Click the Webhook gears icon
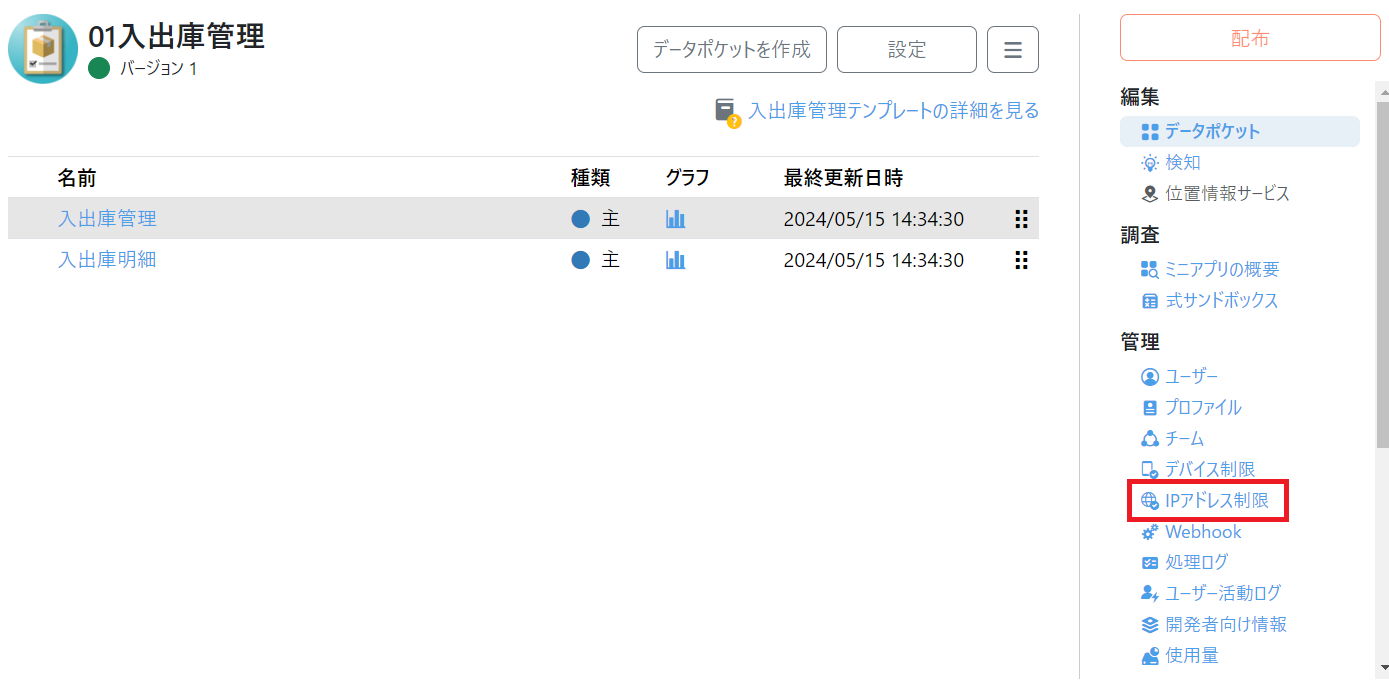The width and height of the screenshot is (1389, 684). (1150, 532)
